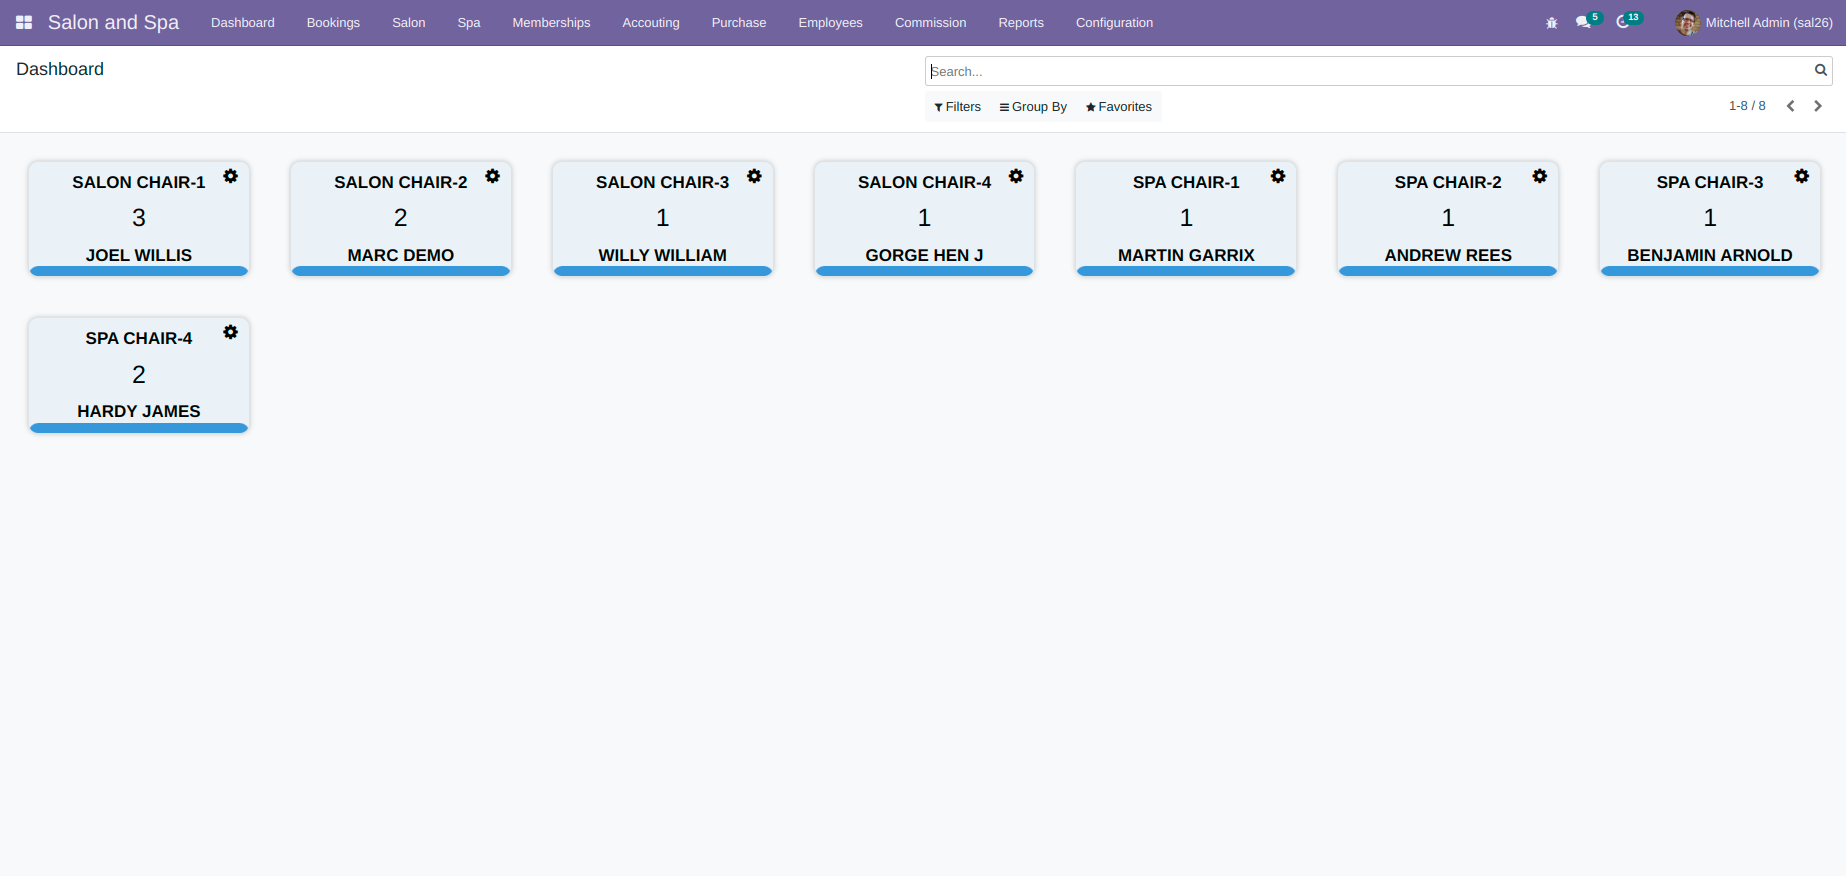Click the debug bug icon in navbar
This screenshot has width=1846, height=876.
[1552, 23]
